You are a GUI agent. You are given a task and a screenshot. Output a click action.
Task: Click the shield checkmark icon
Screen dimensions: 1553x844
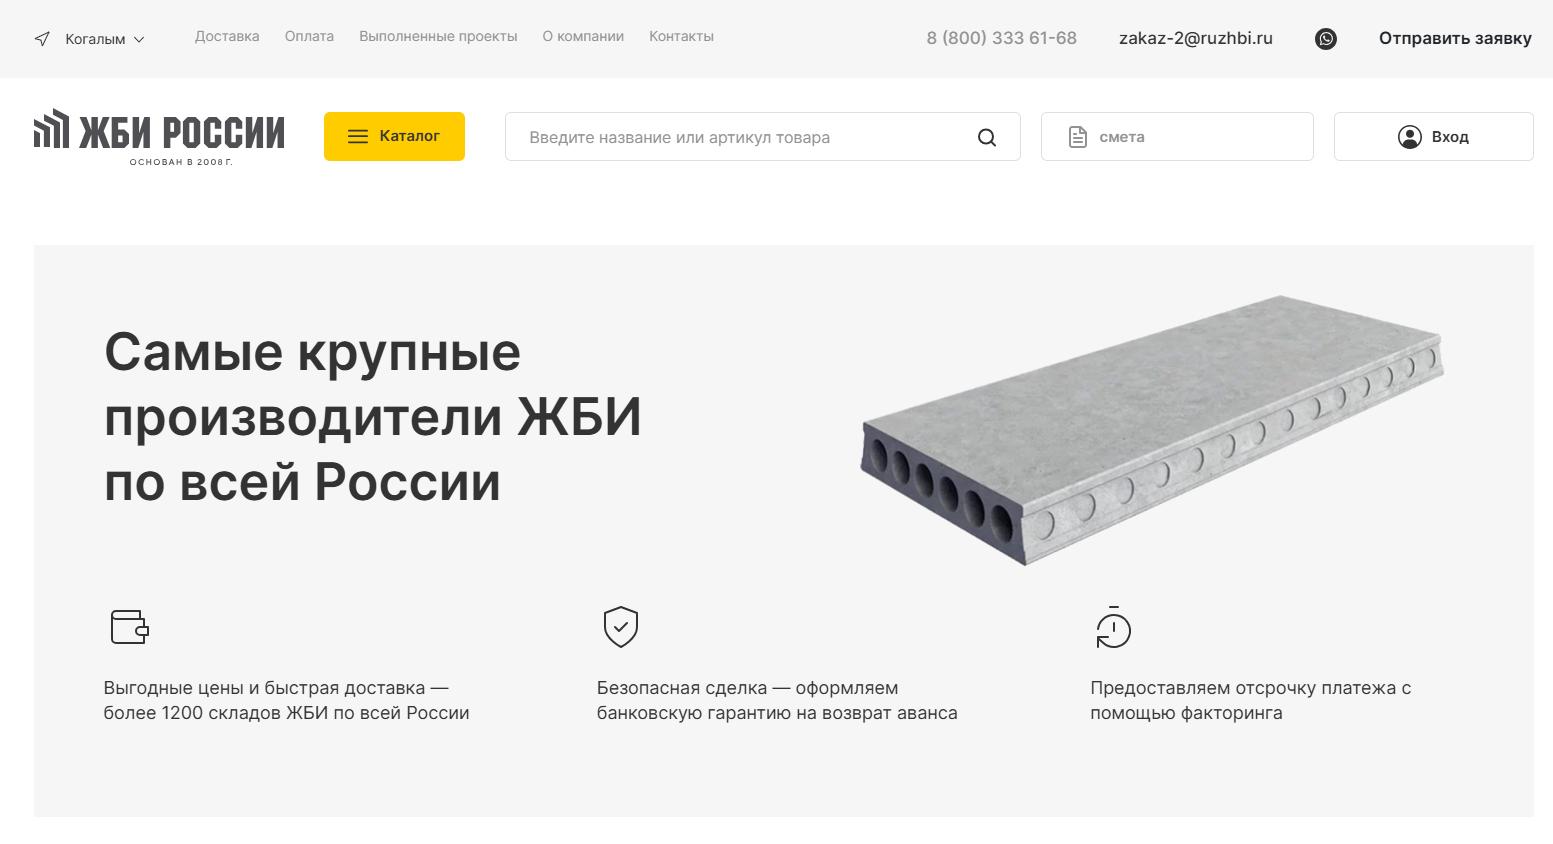[x=621, y=627]
